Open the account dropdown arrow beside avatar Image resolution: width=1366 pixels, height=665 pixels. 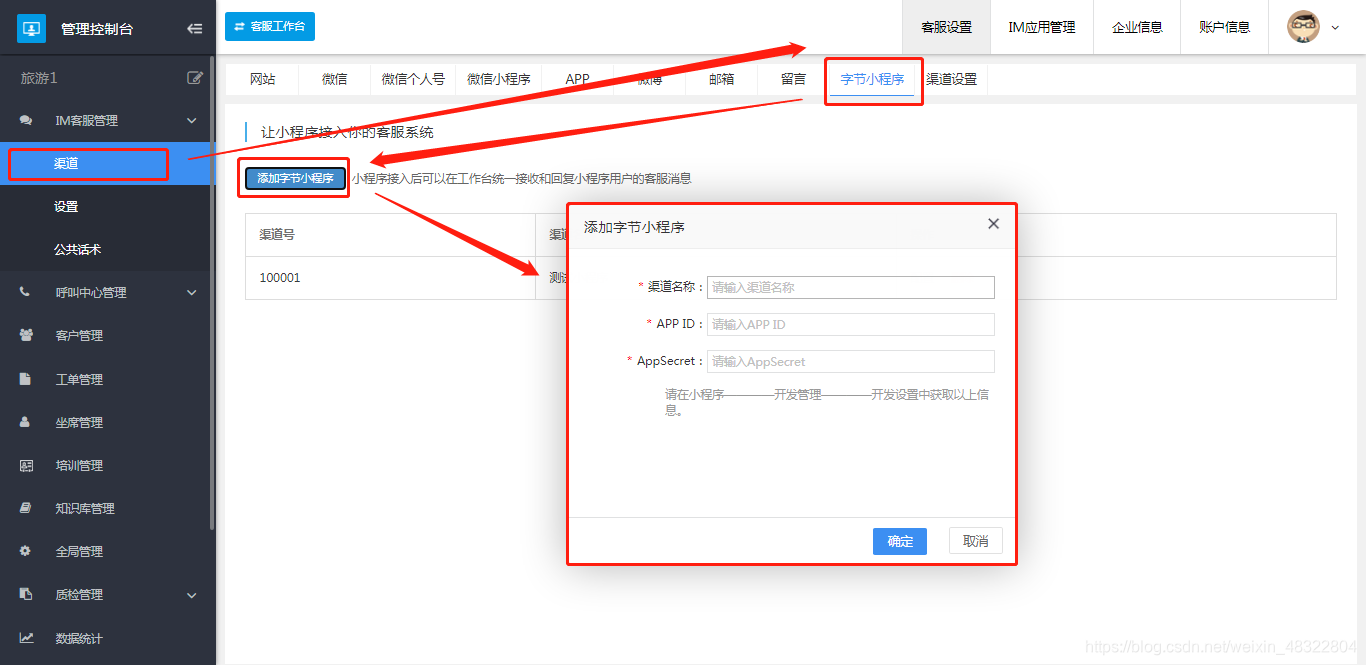click(1335, 28)
